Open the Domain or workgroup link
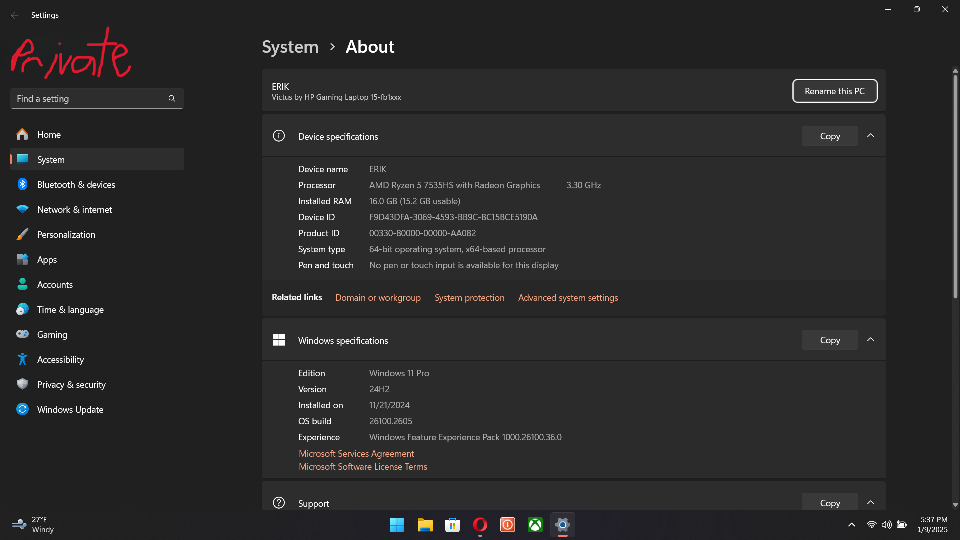This screenshot has height=540, width=960. [378, 298]
